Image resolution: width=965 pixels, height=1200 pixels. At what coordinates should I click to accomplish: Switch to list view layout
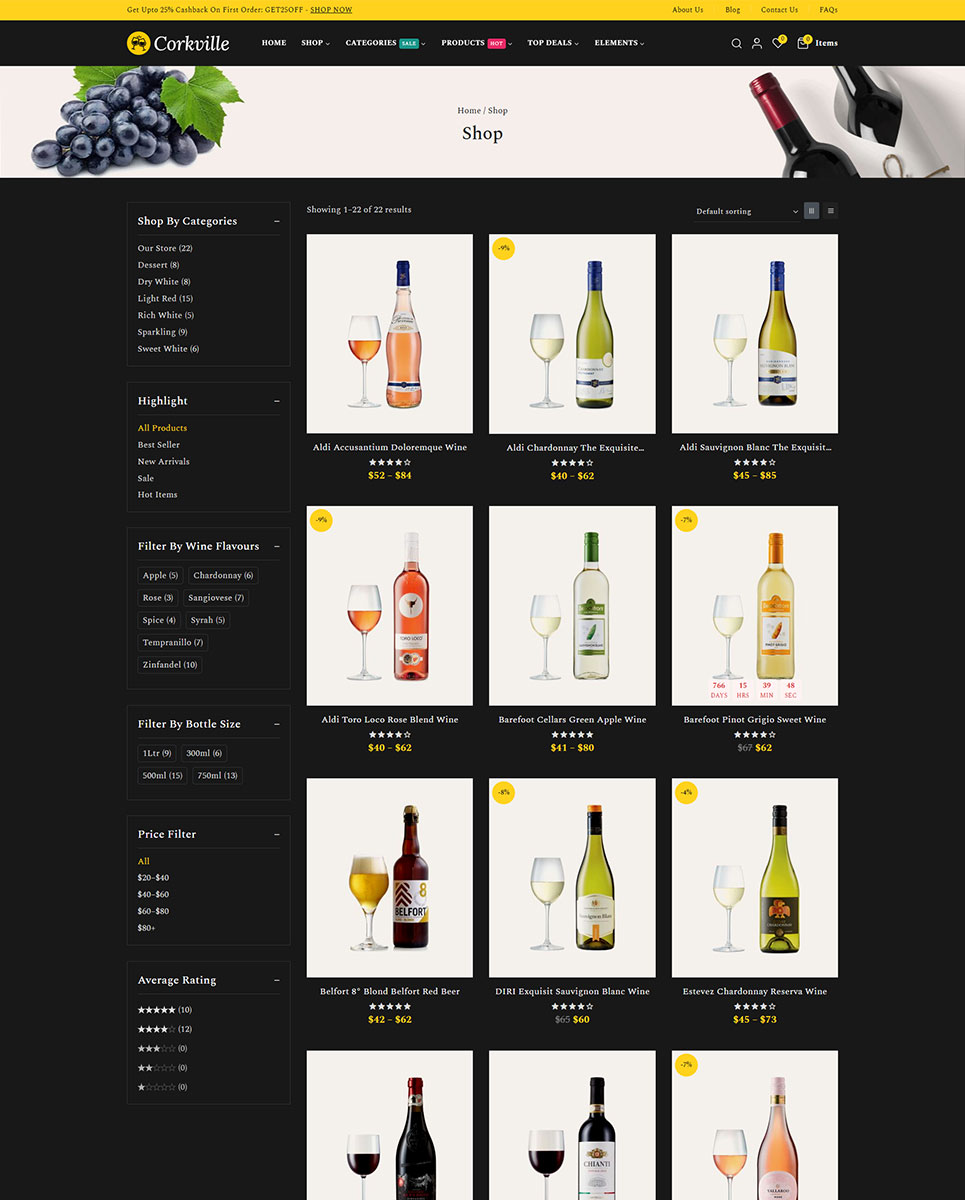[830, 211]
